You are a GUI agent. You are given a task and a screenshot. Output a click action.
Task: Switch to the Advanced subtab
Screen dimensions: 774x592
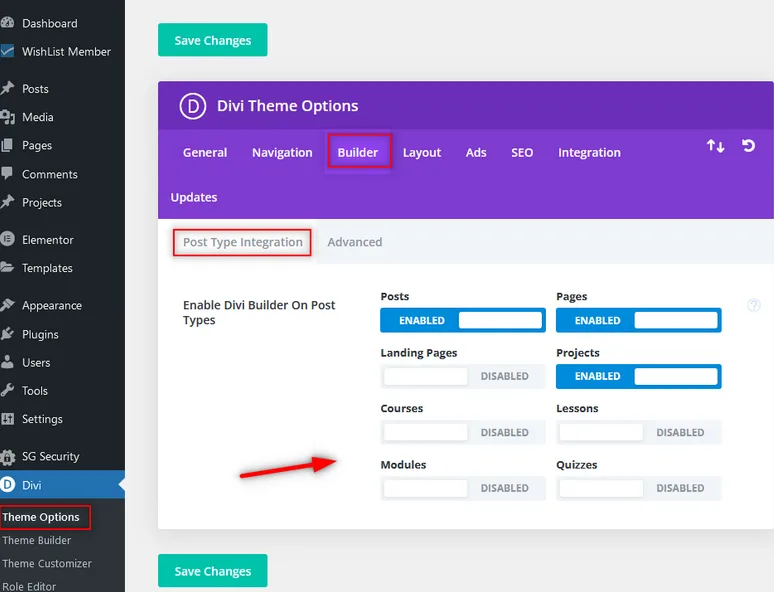[x=354, y=242]
